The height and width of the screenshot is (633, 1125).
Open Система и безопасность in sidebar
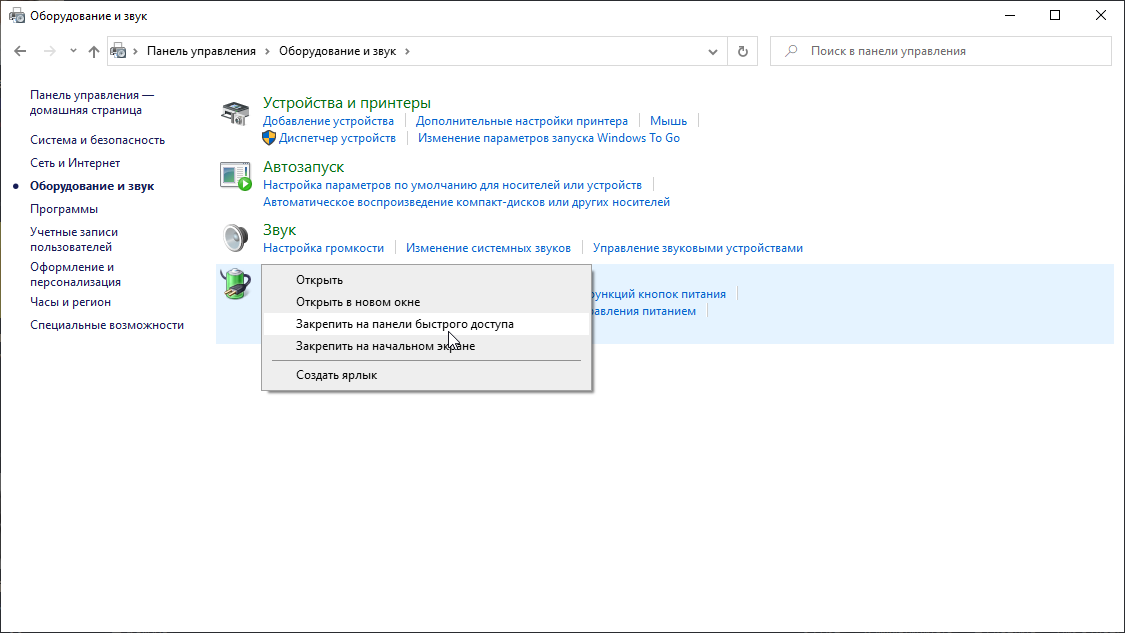tap(97, 140)
